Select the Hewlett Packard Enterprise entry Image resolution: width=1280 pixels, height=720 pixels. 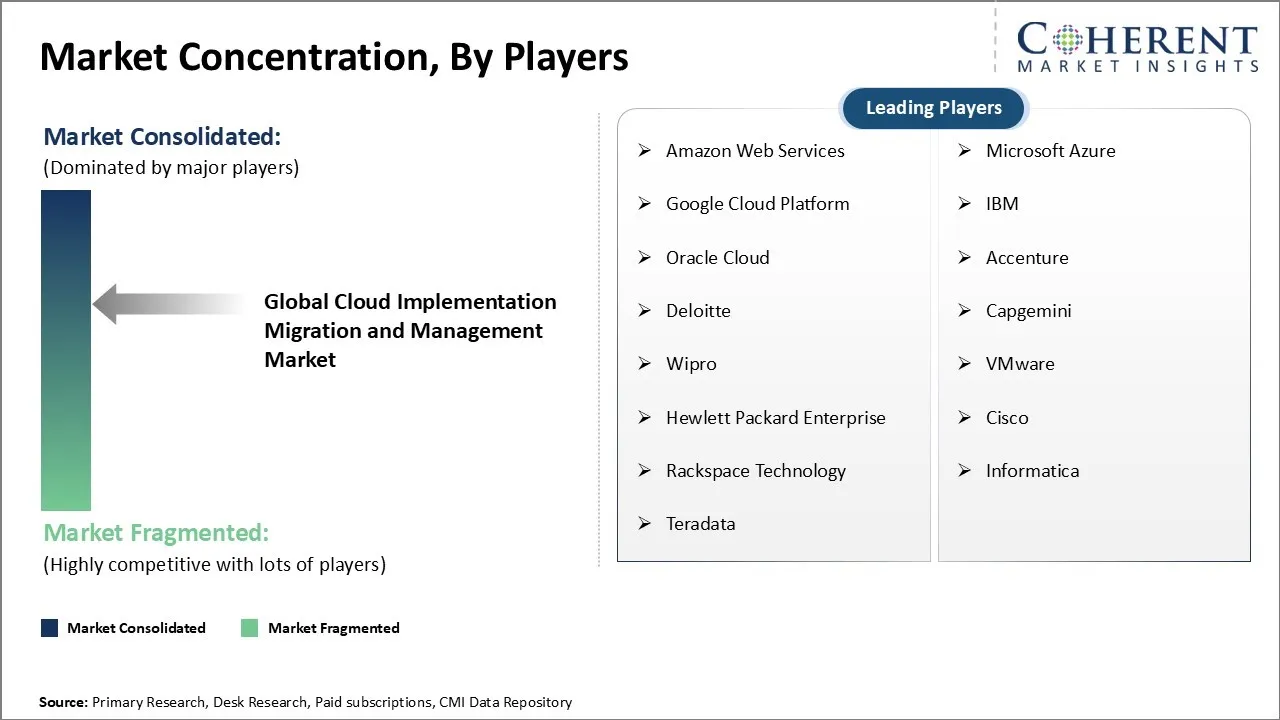(775, 418)
